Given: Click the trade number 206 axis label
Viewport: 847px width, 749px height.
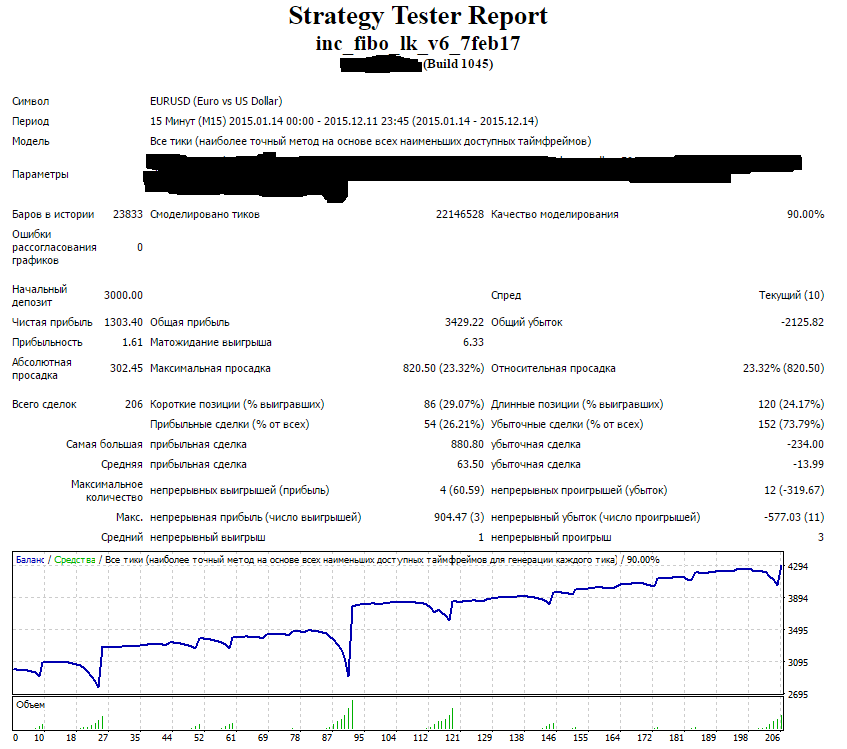Looking at the screenshot, I should [x=773, y=738].
